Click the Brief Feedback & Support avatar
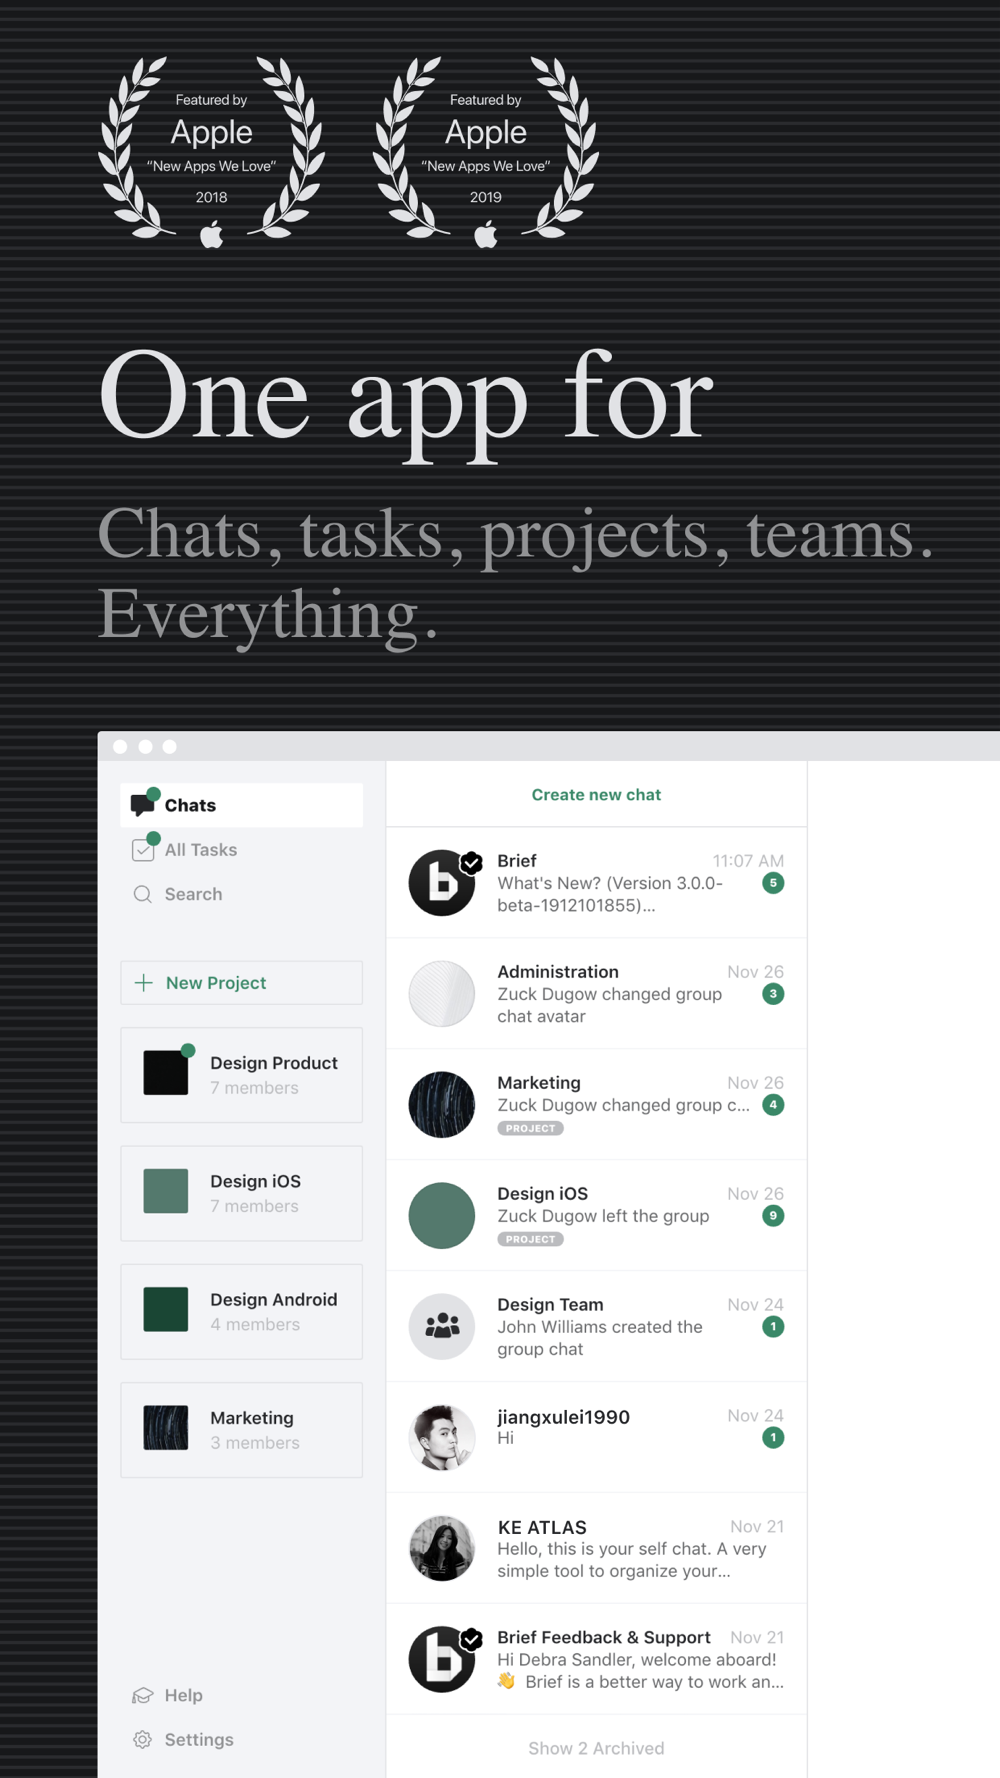 pos(442,1659)
